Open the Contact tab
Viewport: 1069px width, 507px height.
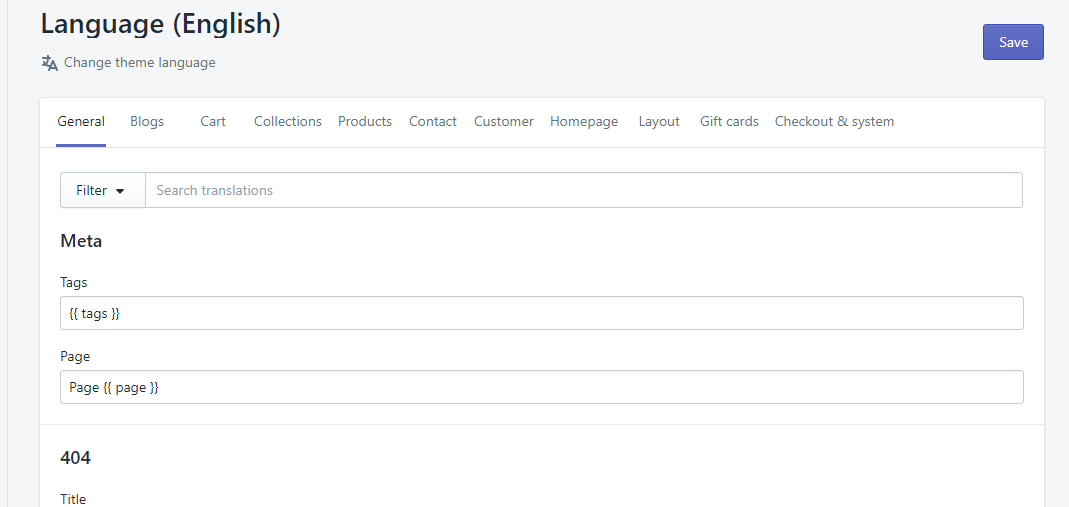point(433,122)
